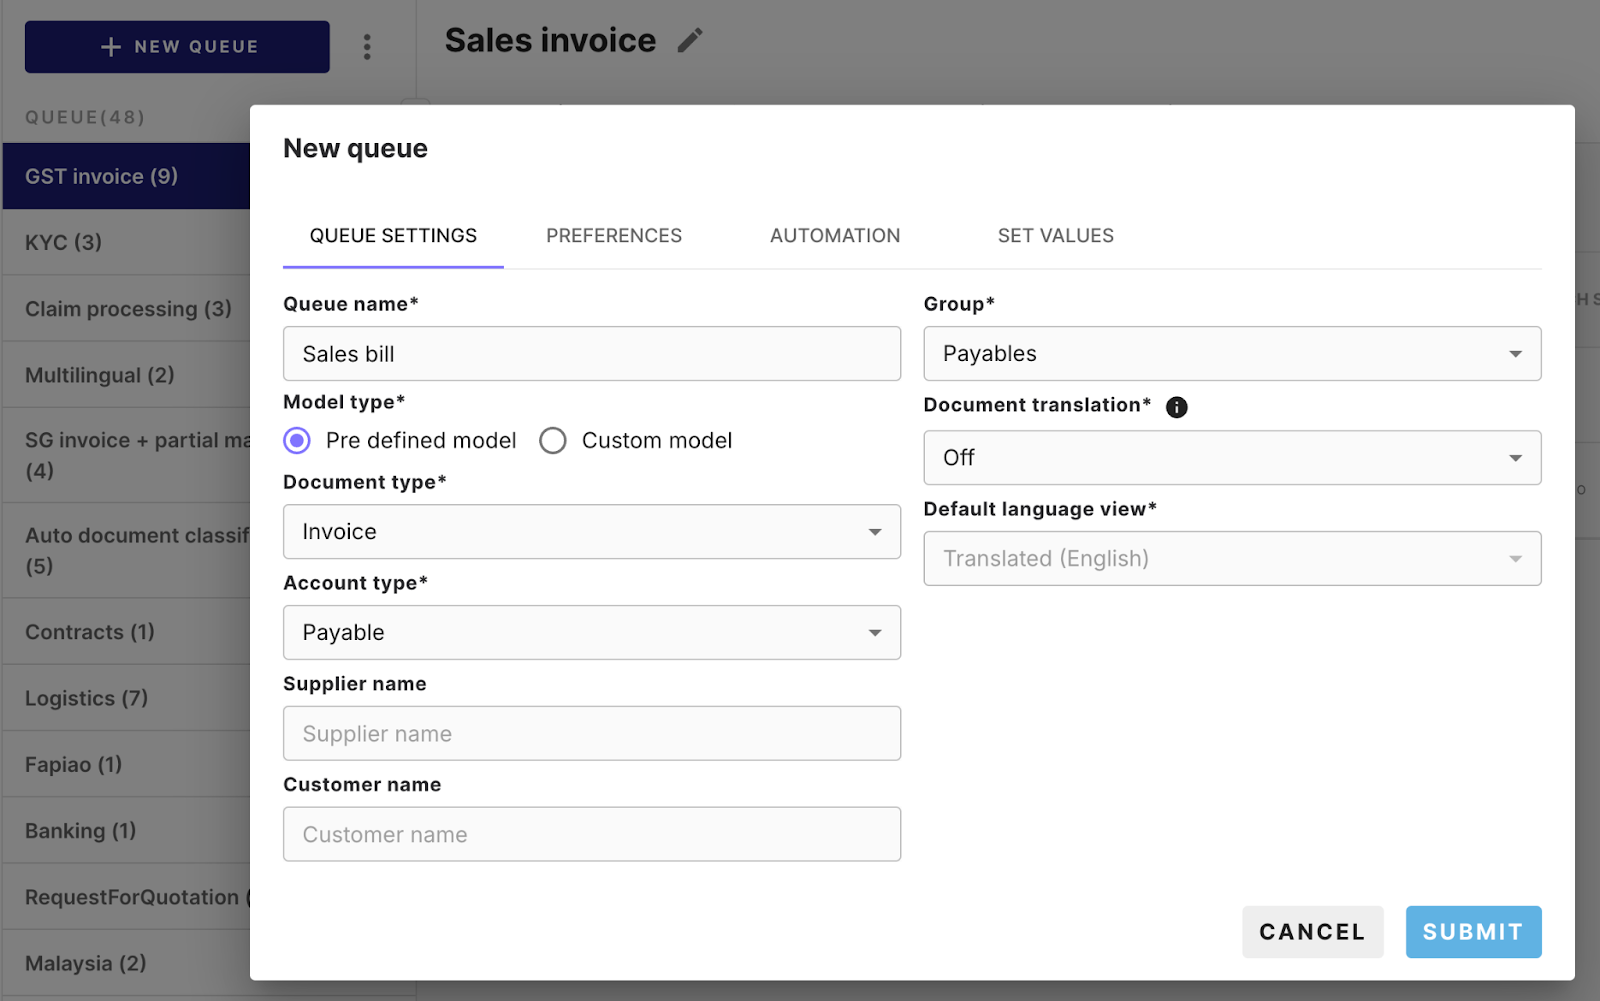Choose the Custom model radio button
1600x1001 pixels.
(553, 441)
